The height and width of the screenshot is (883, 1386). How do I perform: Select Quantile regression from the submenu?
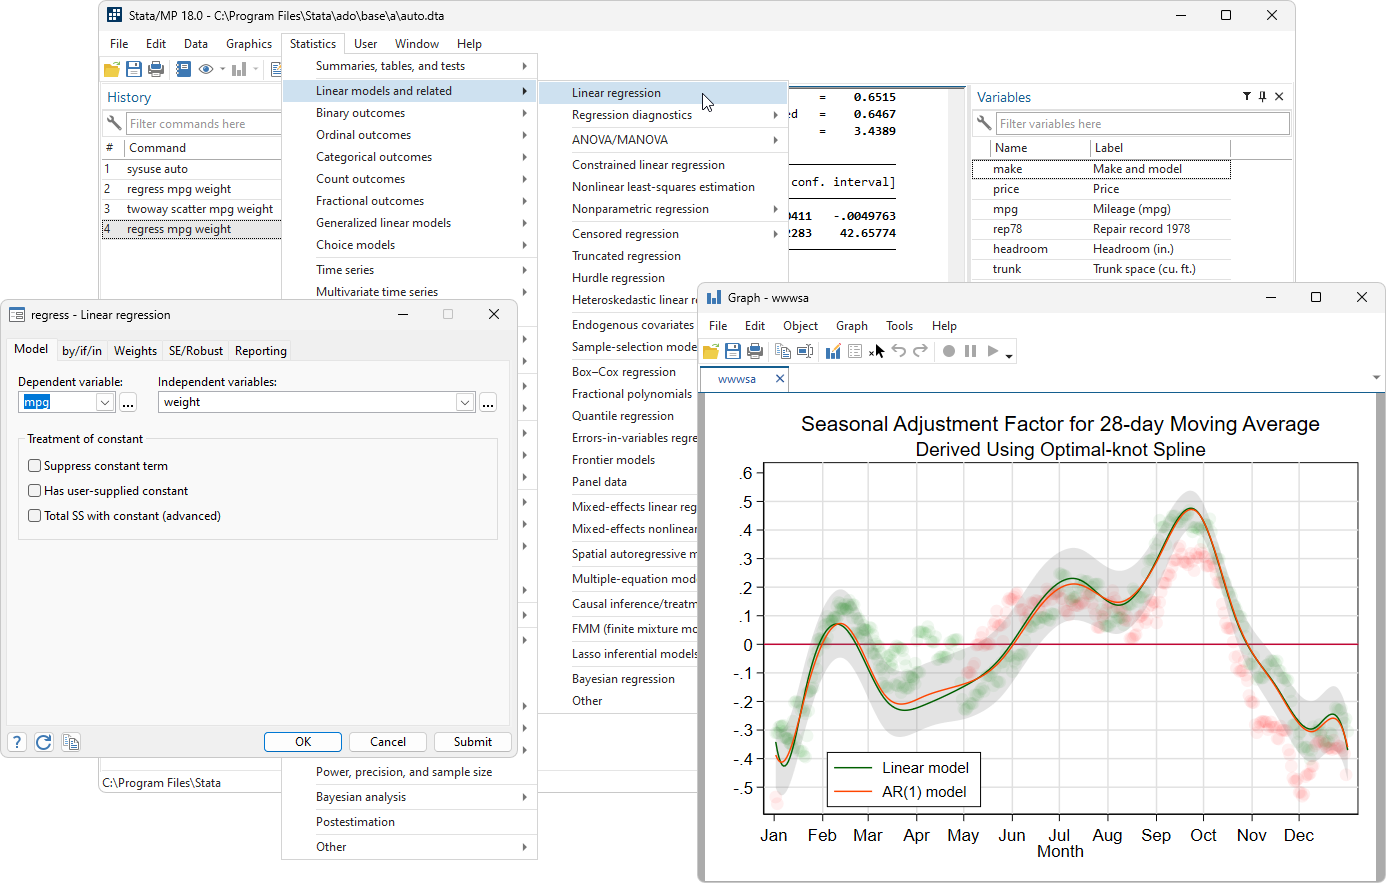click(622, 416)
